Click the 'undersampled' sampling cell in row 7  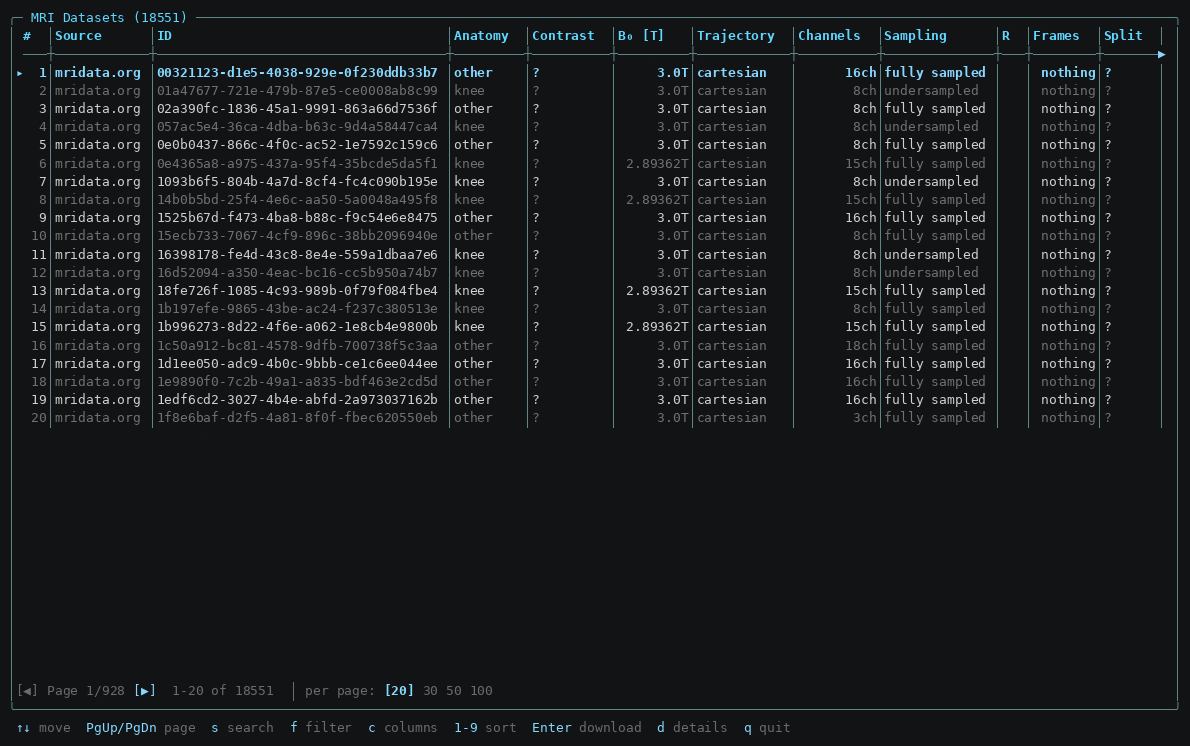click(931, 182)
